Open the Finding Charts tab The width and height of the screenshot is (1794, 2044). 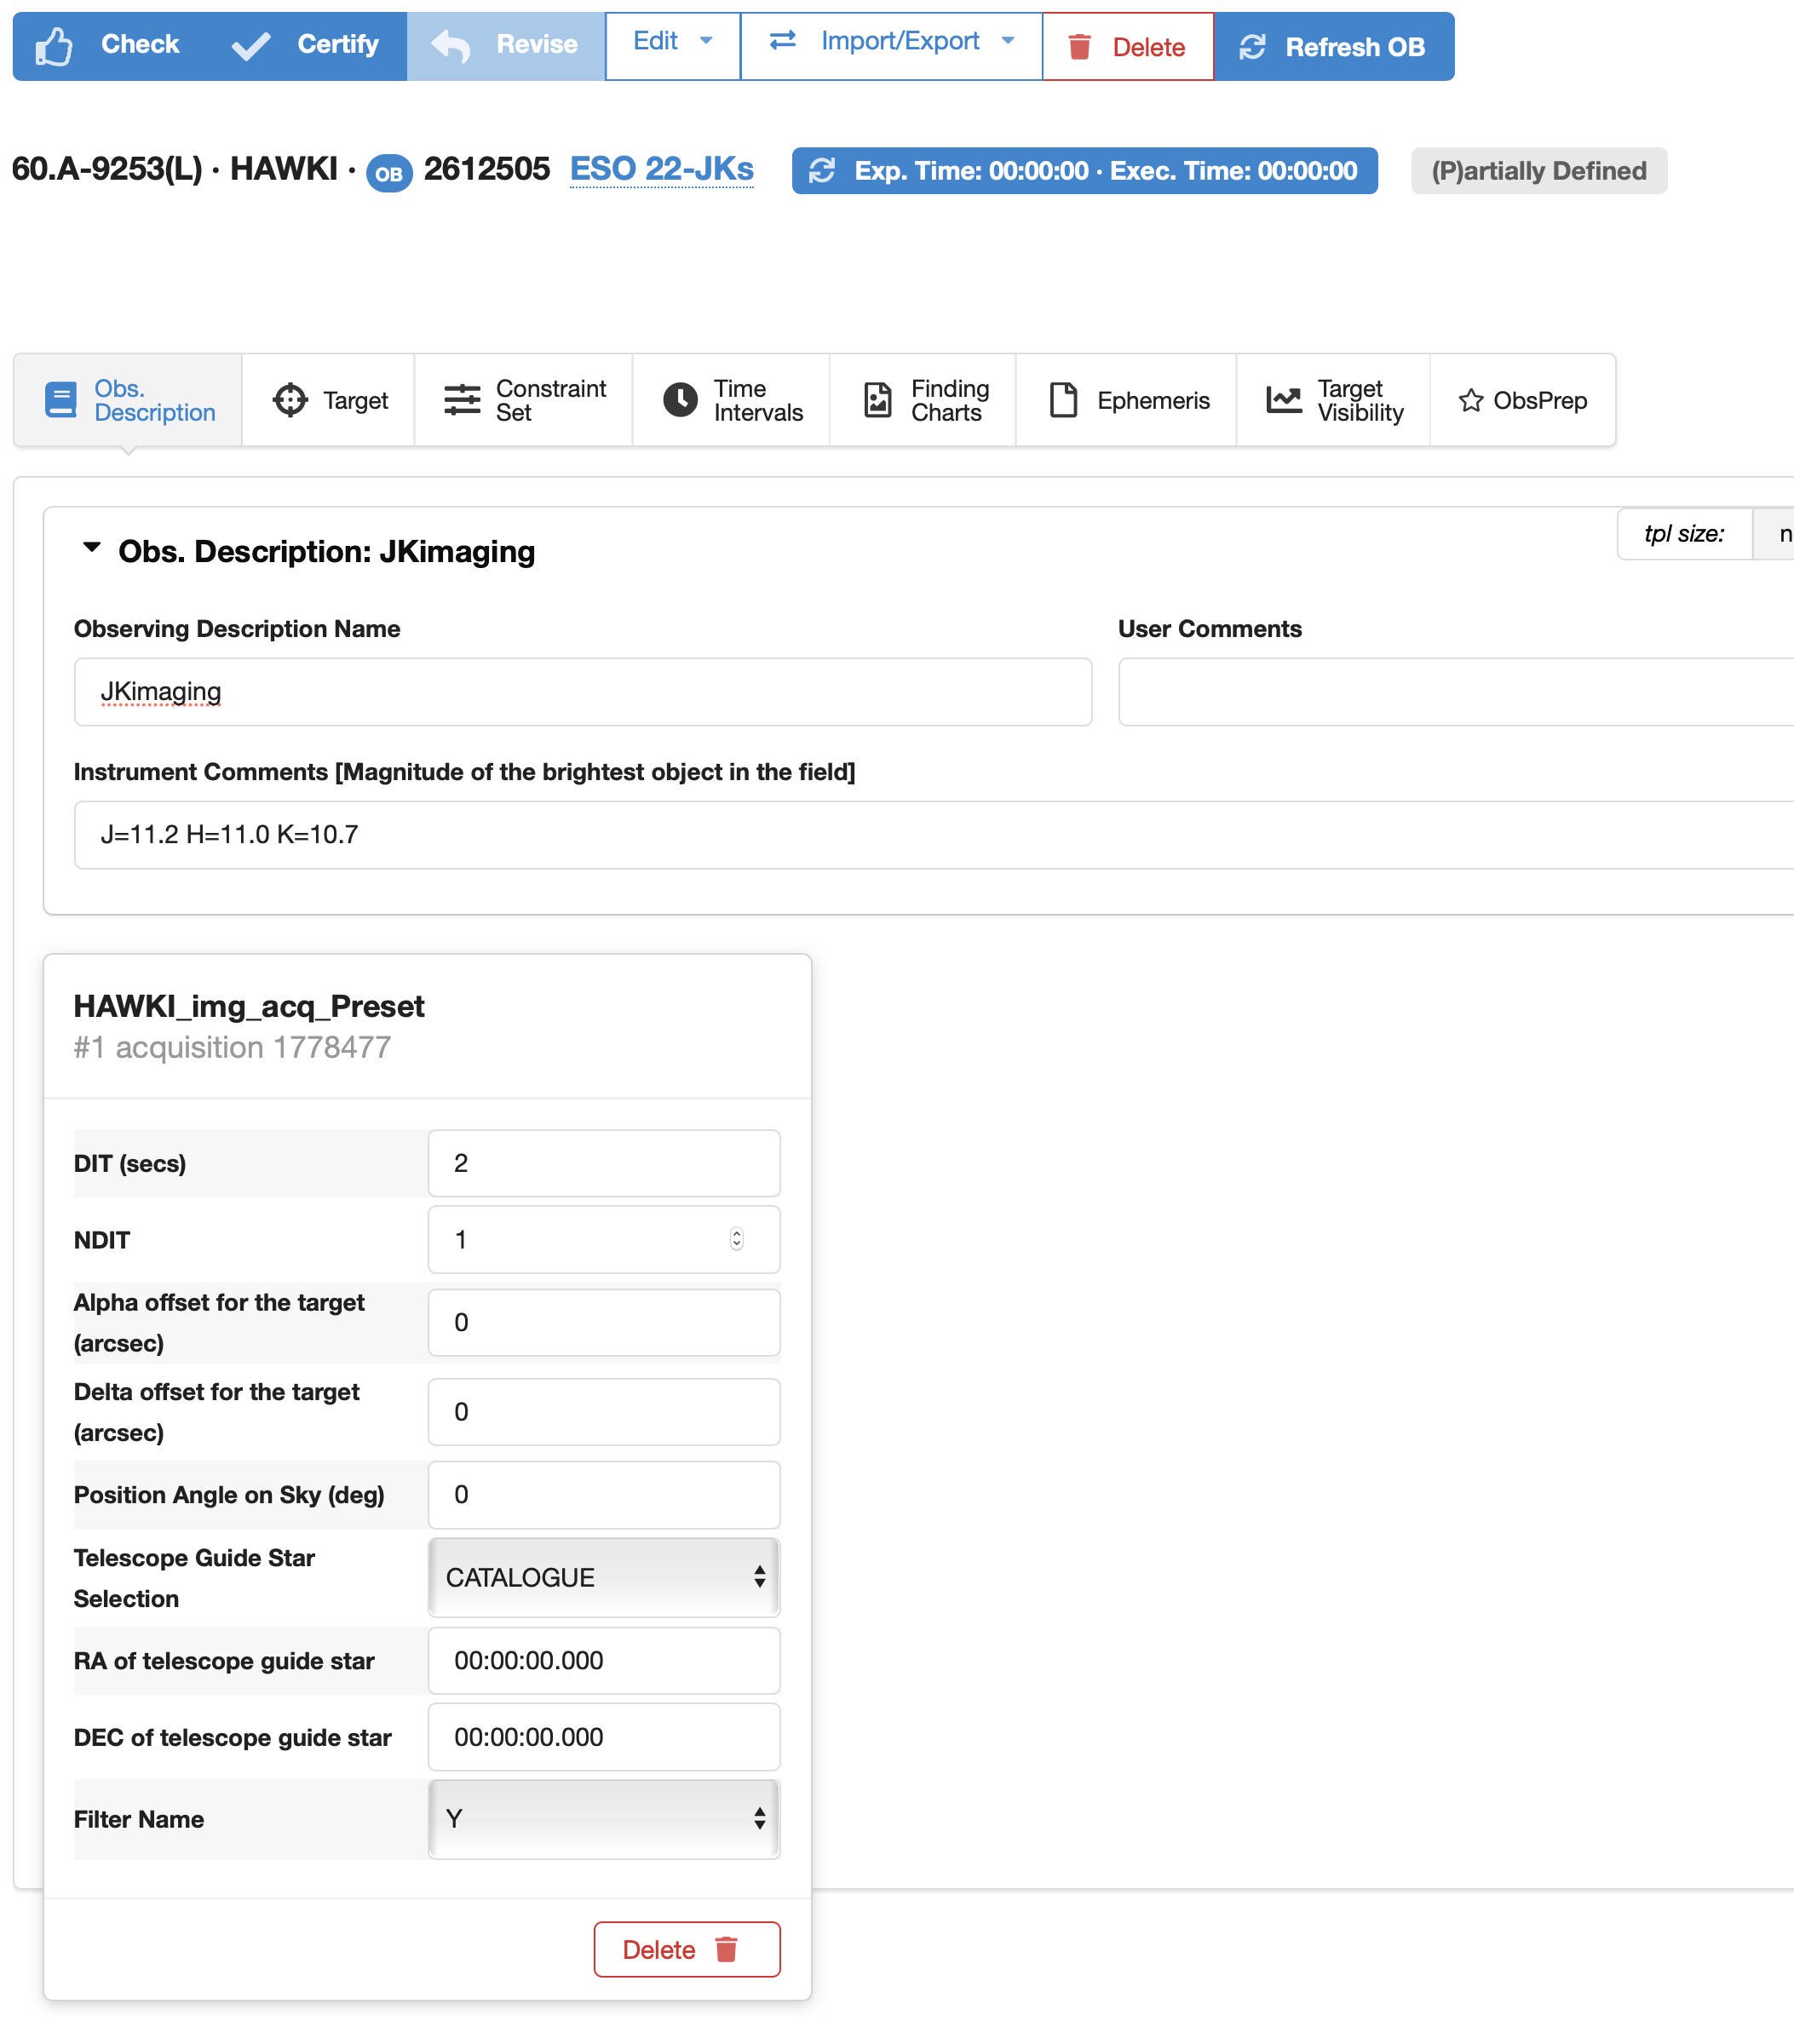pos(924,400)
